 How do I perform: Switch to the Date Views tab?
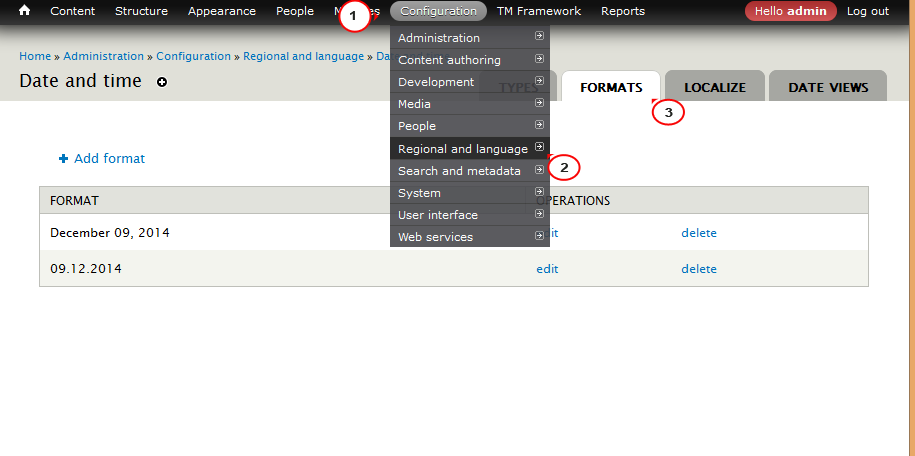(828, 88)
